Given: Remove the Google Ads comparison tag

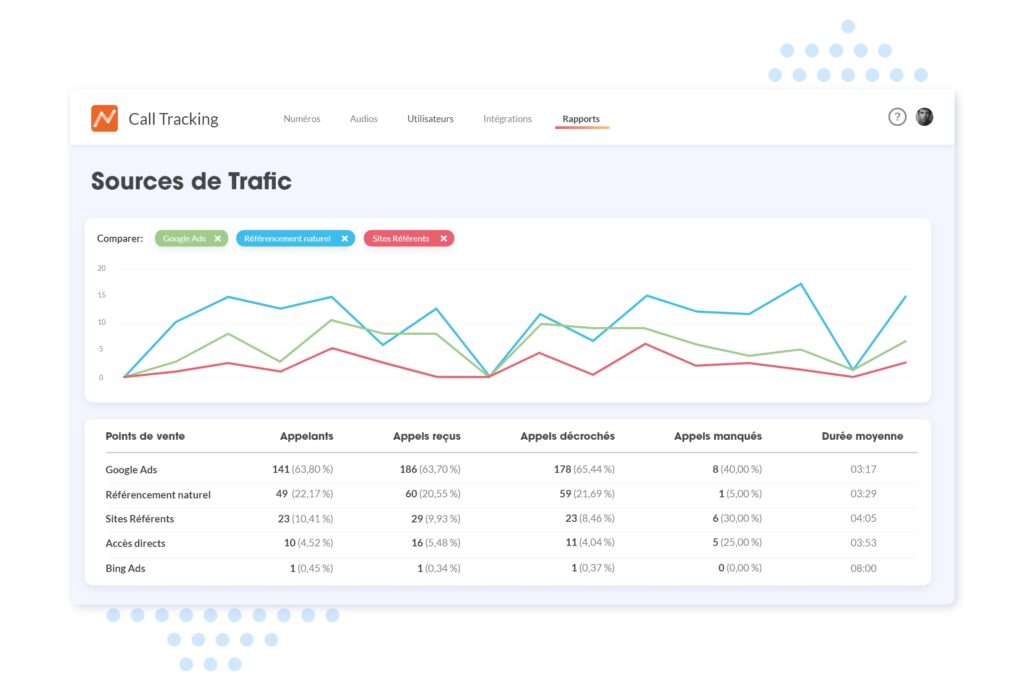Looking at the screenshot, I should (x=218, y=239).
